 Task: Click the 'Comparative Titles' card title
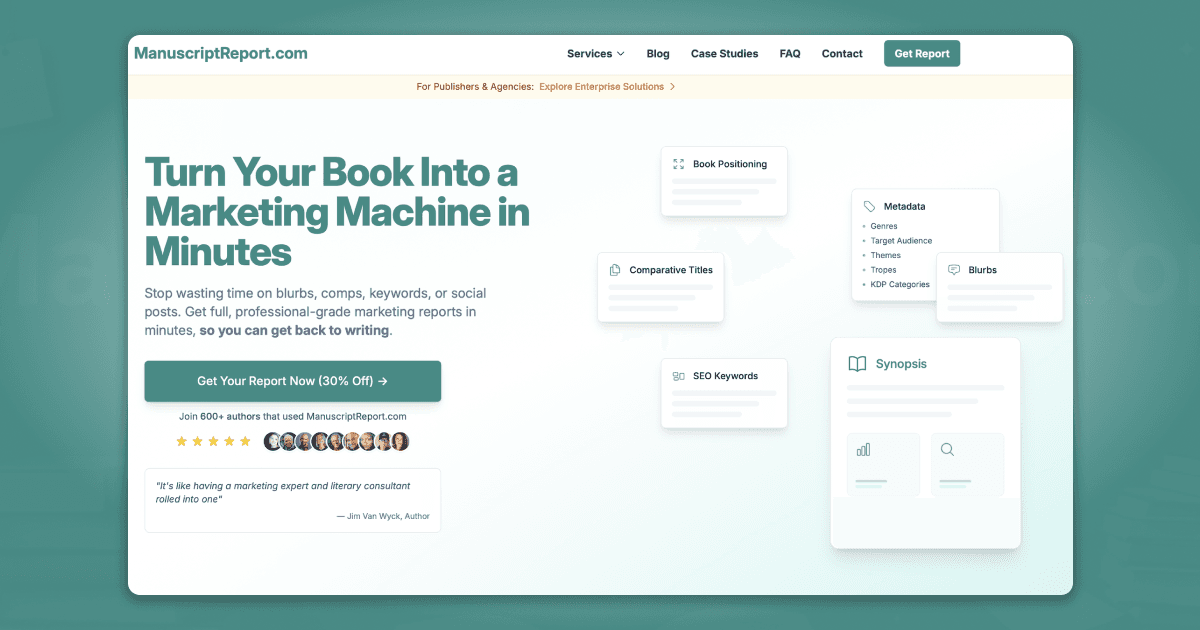tap(671, 270)
